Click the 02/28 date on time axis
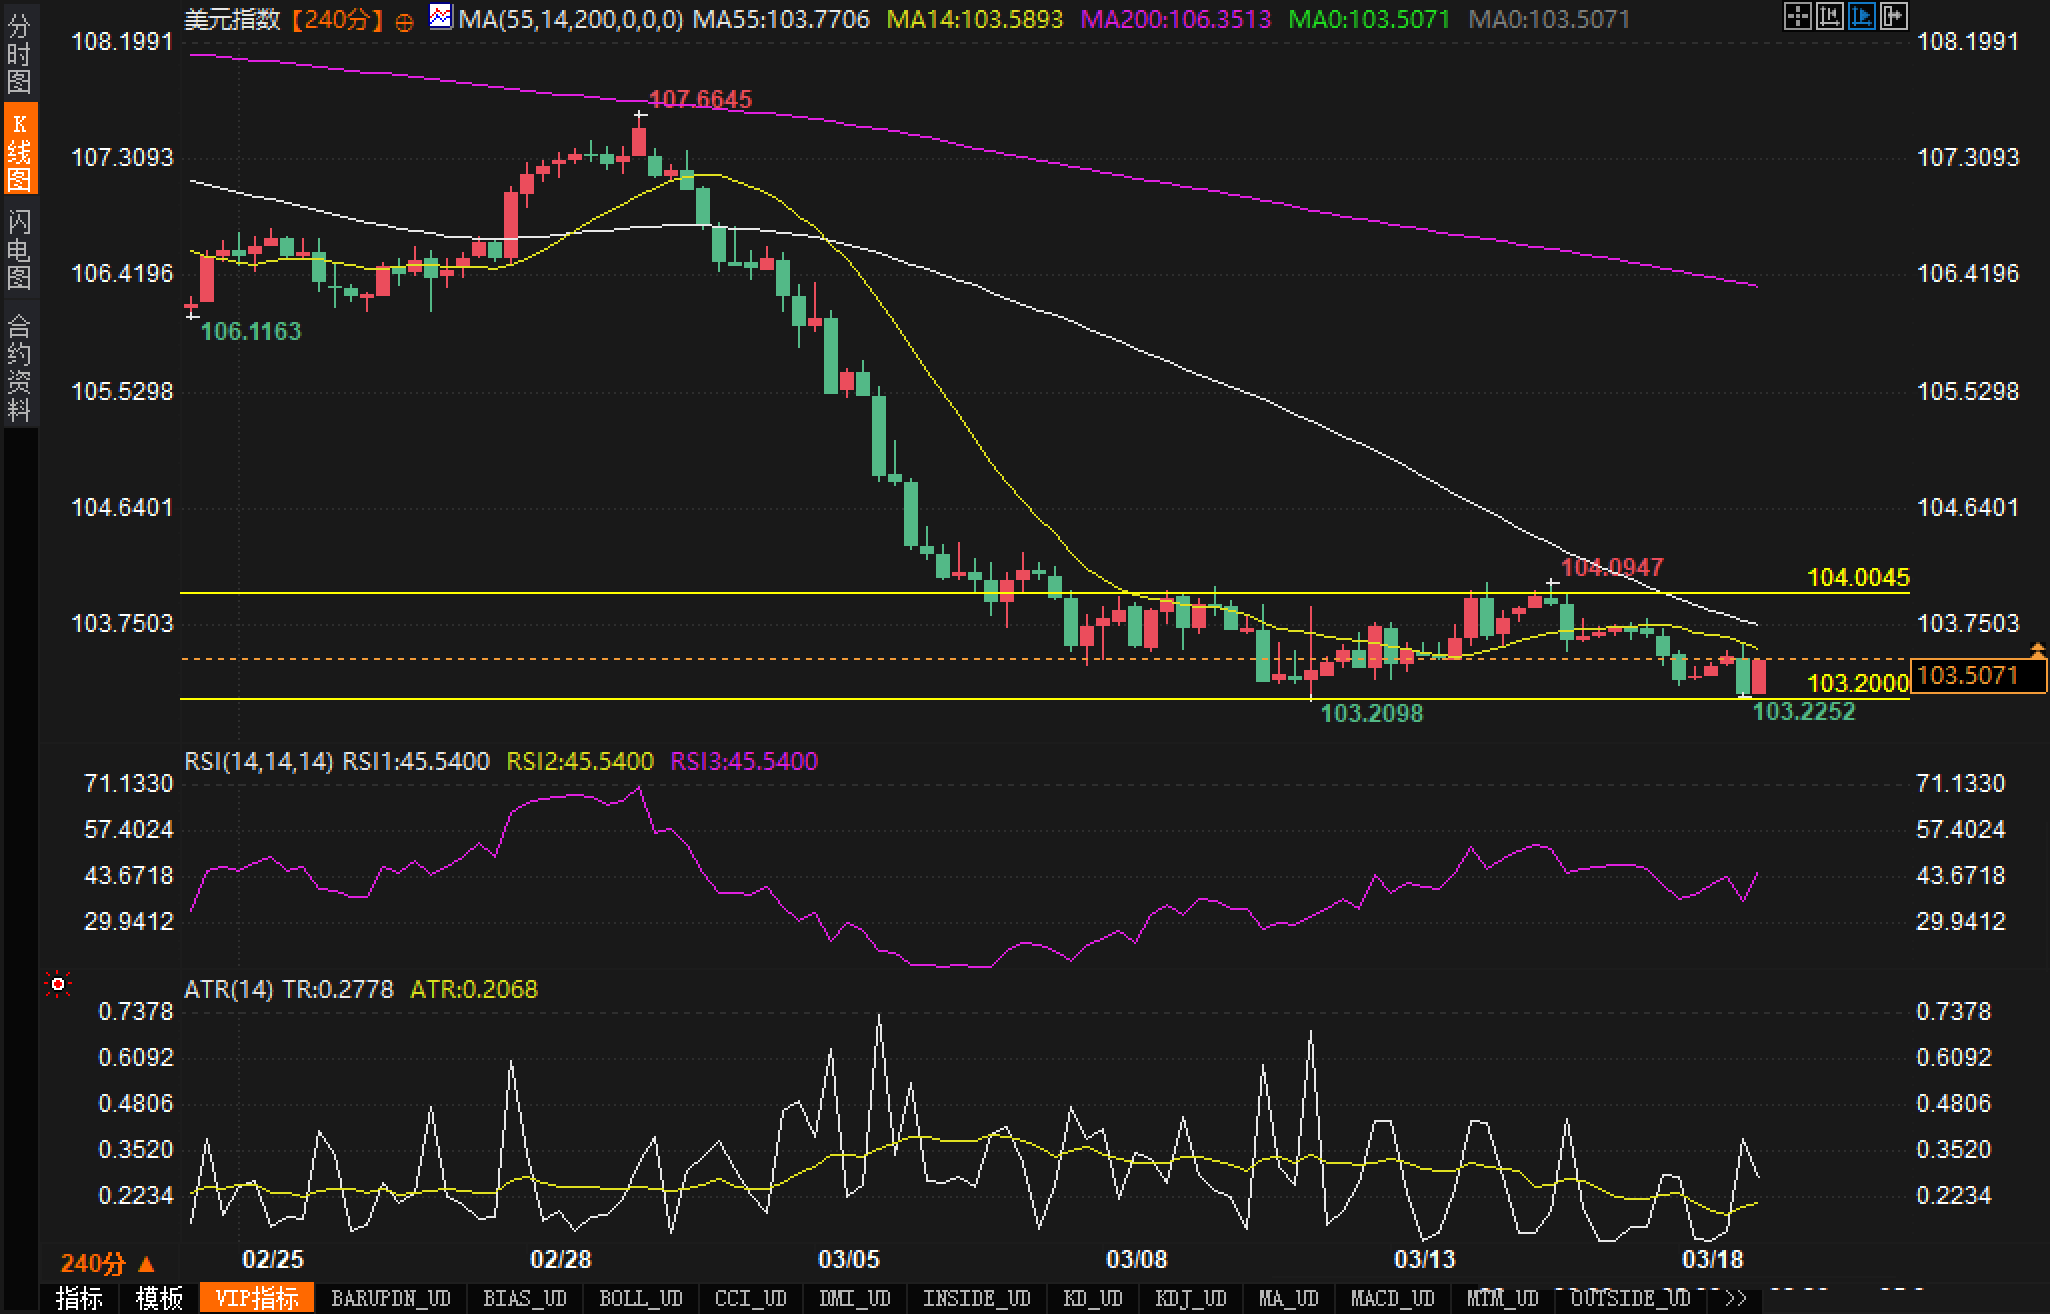The image size is (2050, 1314). tap(560, 1259)
